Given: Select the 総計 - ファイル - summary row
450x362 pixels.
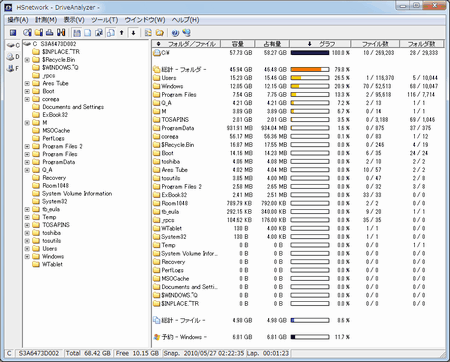Looking at the screenshot, I should (298, 320).
